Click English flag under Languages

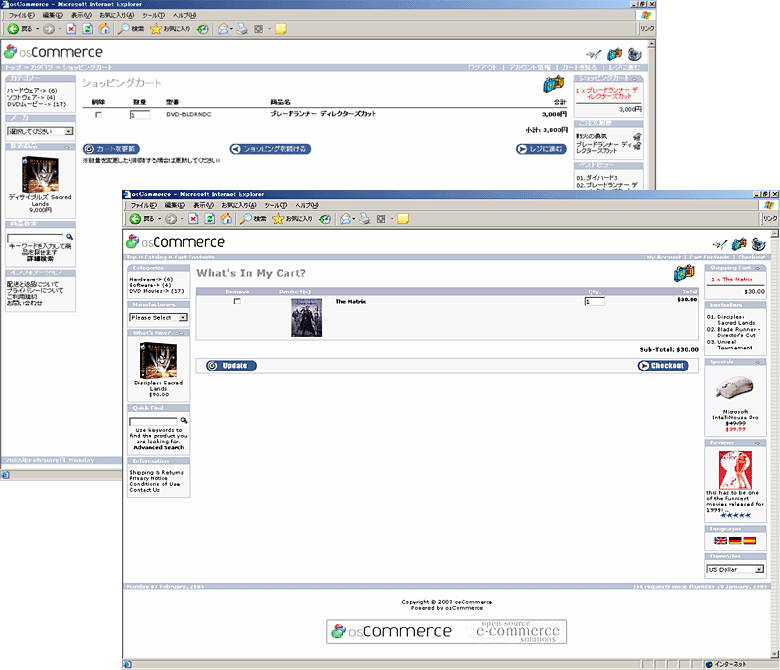coord(720,541)
